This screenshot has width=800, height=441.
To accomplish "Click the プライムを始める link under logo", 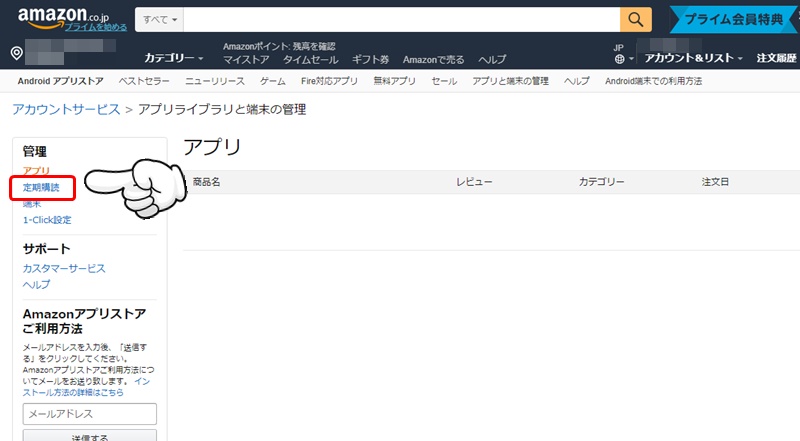I will point(96,27).
